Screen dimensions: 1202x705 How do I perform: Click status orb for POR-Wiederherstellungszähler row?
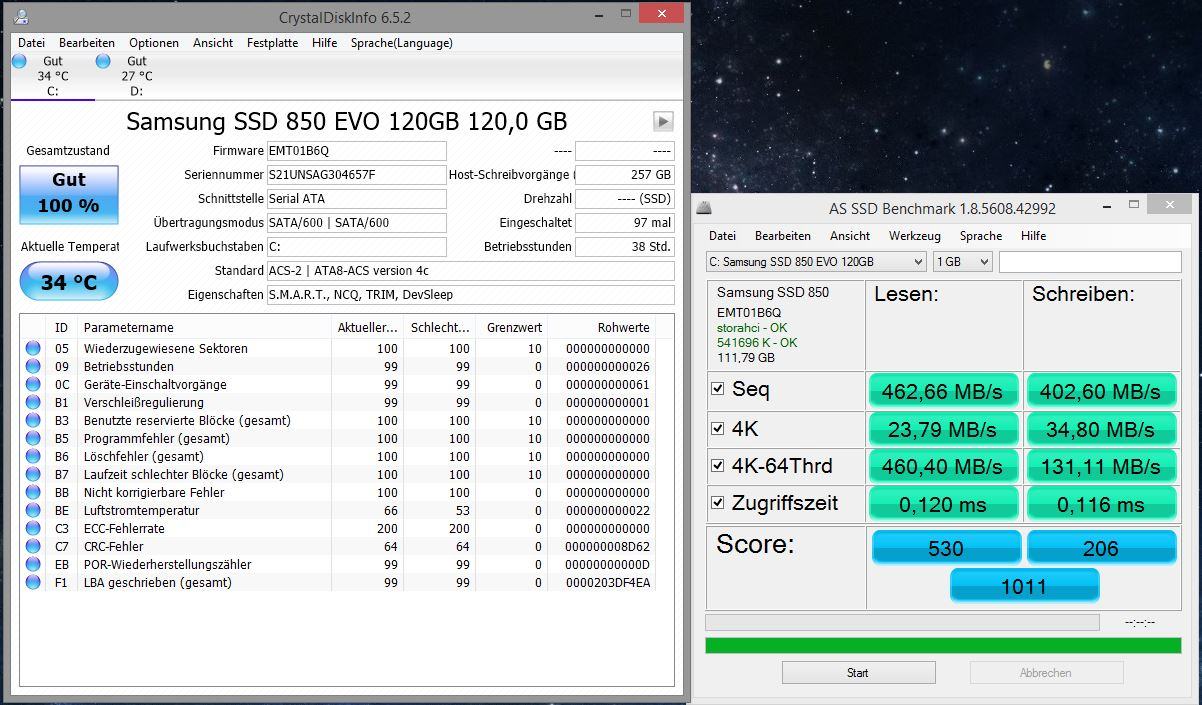click(33, 564)
